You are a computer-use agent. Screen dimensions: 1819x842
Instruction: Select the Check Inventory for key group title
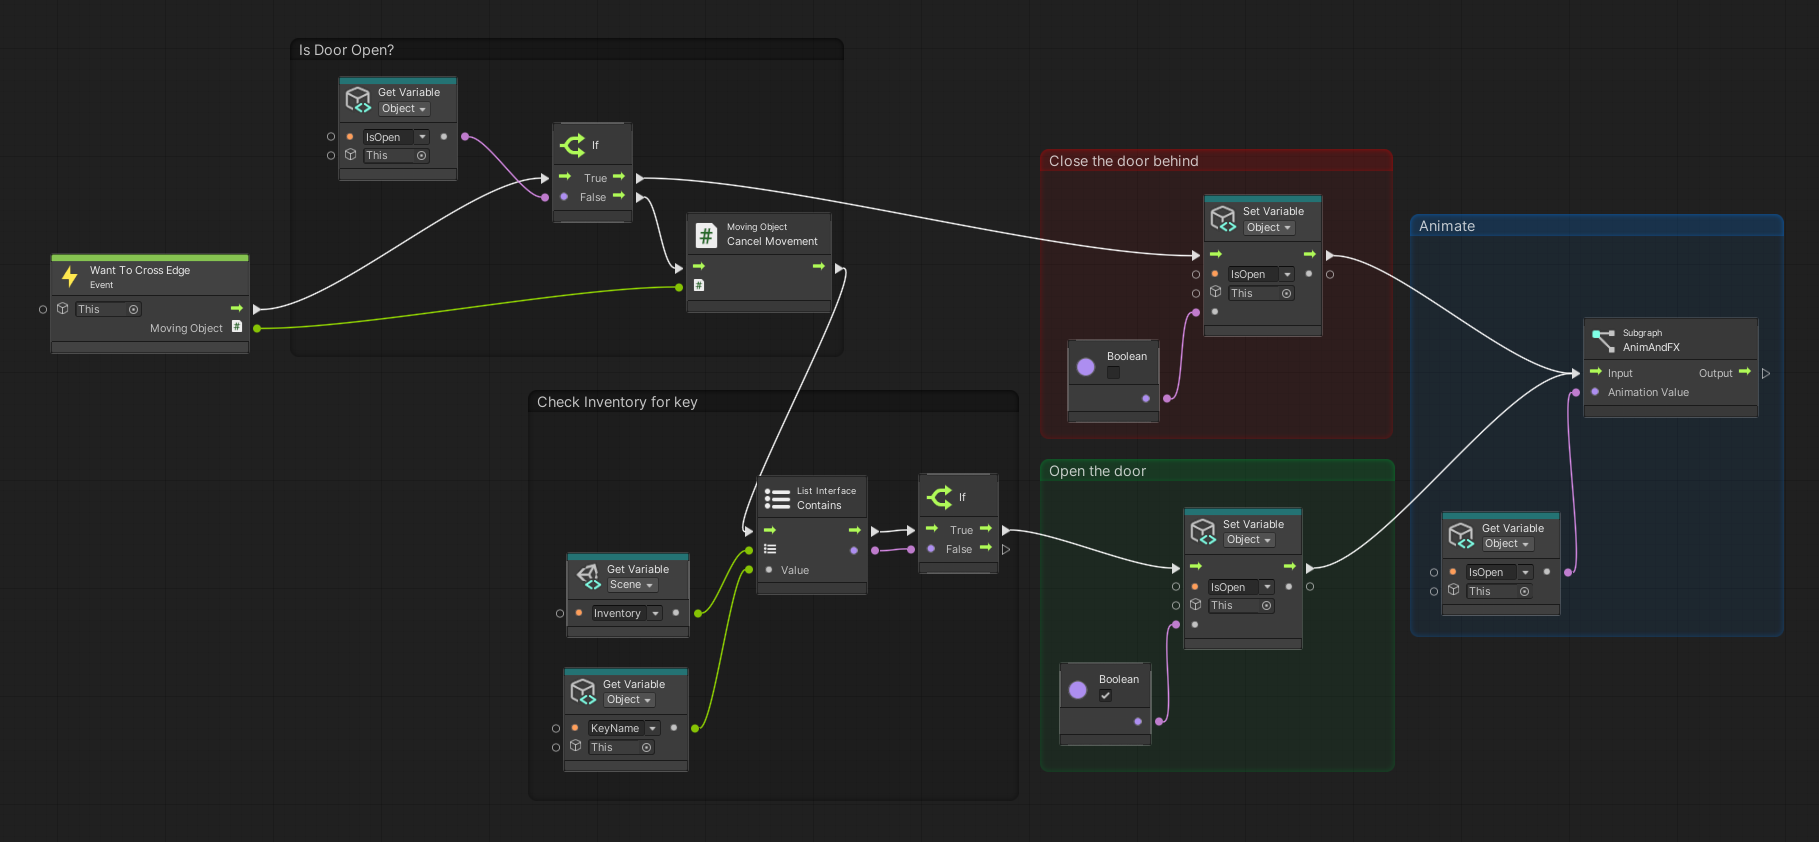[x=617, y=402]
